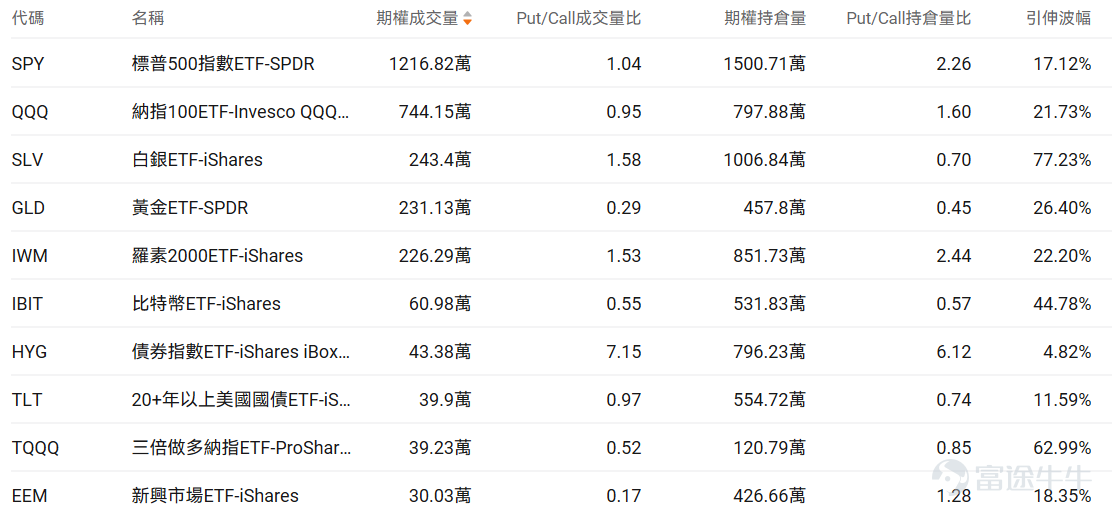Select 白銀ETF-iShares name

point(197,160)
